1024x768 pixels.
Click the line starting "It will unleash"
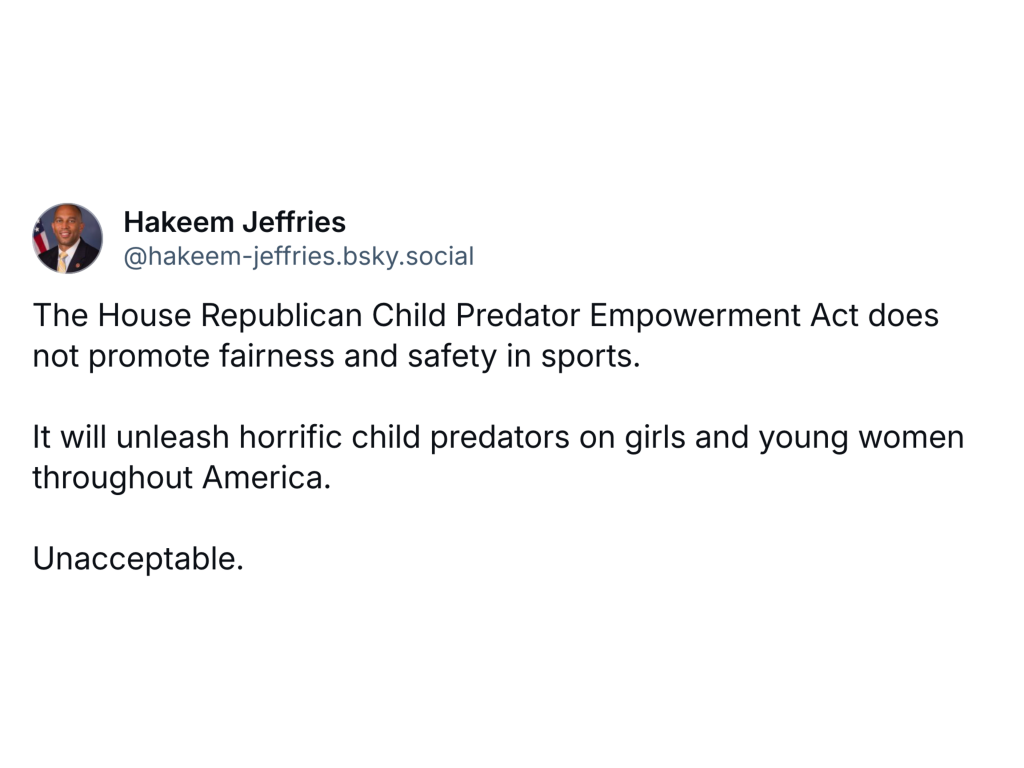coord(498,437)
